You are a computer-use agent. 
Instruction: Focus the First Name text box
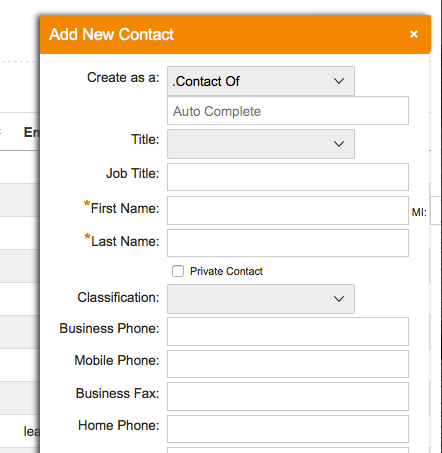coord(288,210)
